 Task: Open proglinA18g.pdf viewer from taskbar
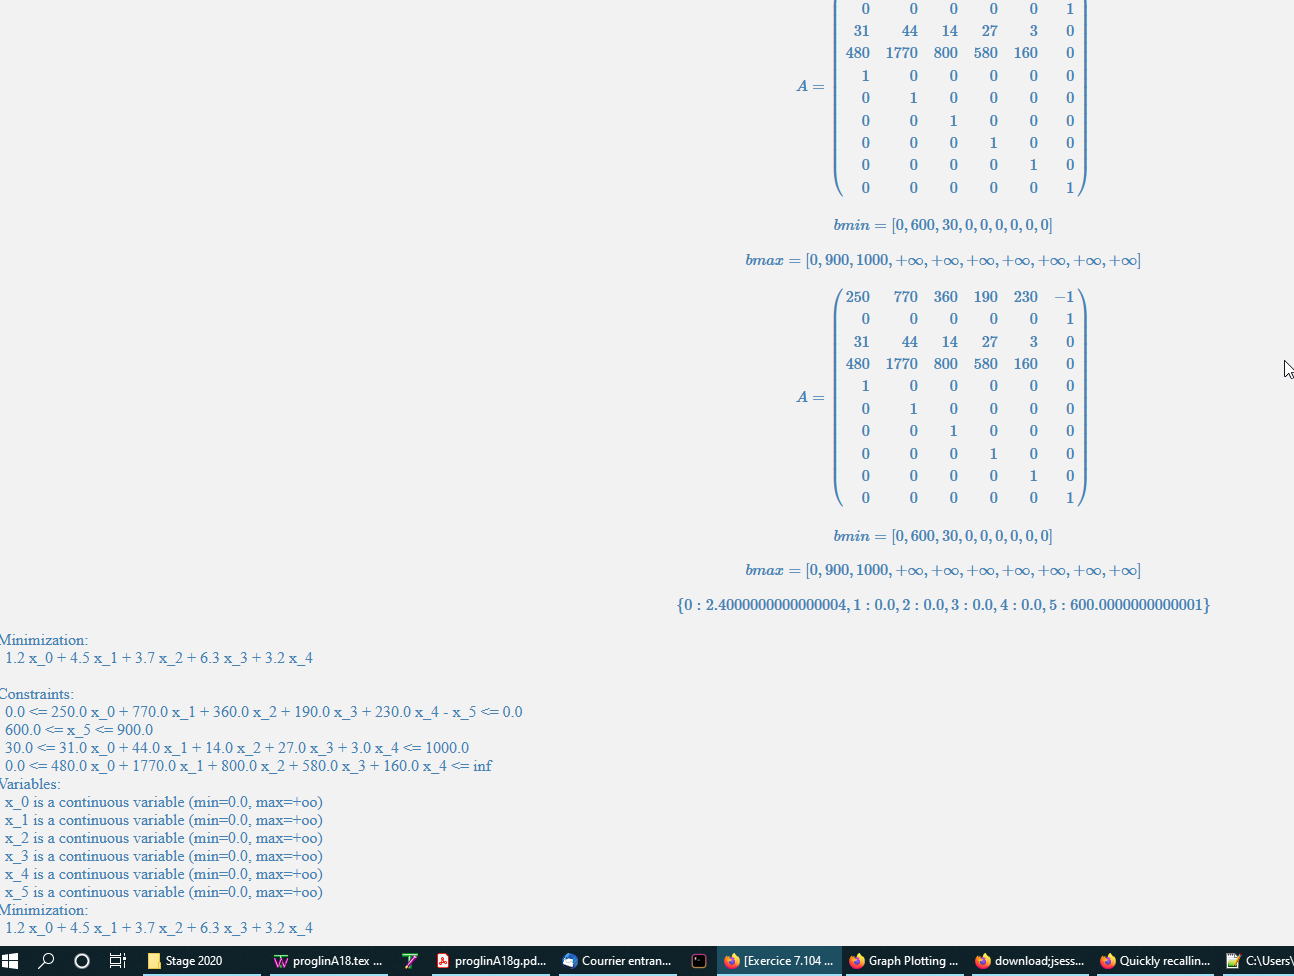(491, 961)
